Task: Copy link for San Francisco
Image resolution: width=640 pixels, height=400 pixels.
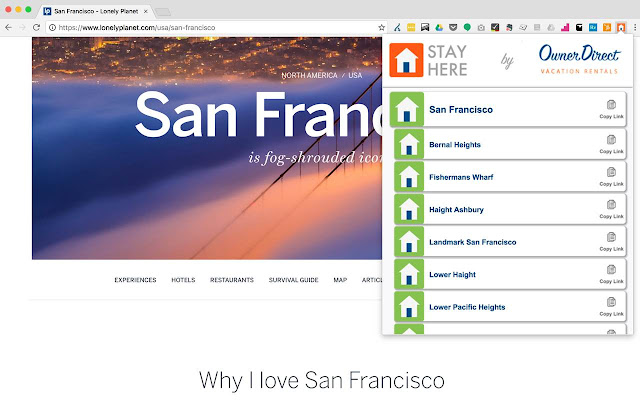Action: (x=611, y=109)
